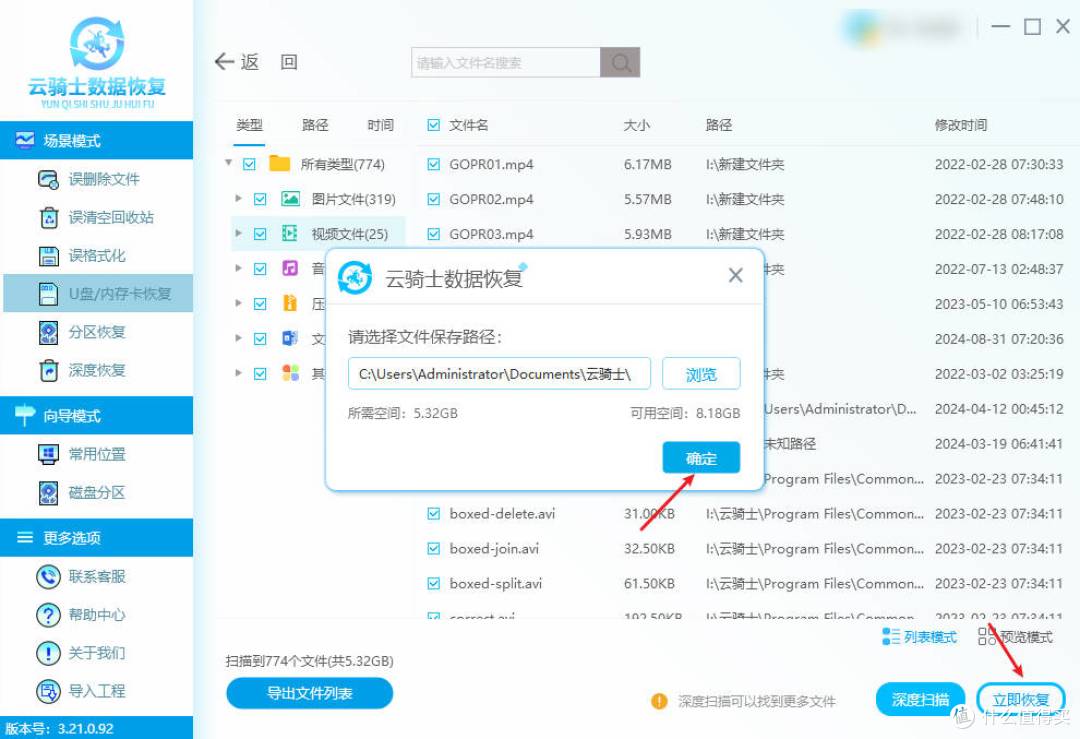The height and width of the screenshot is (739, 1080).
Task: Click the save path input field
Action: pyautogui.click(x=499, y=374)
